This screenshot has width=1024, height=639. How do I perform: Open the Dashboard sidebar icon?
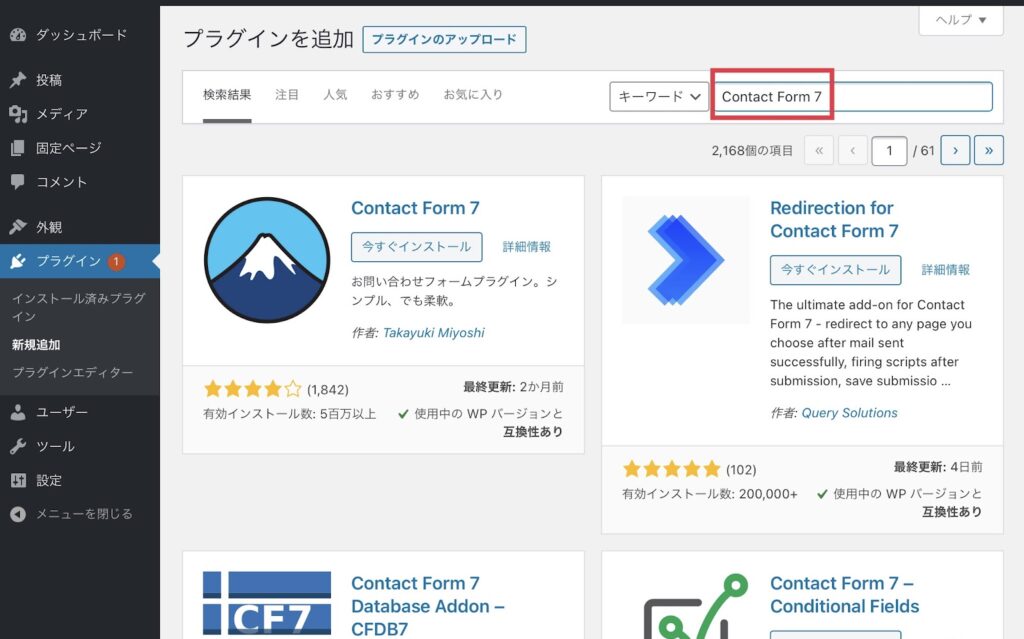pos(18,35)
